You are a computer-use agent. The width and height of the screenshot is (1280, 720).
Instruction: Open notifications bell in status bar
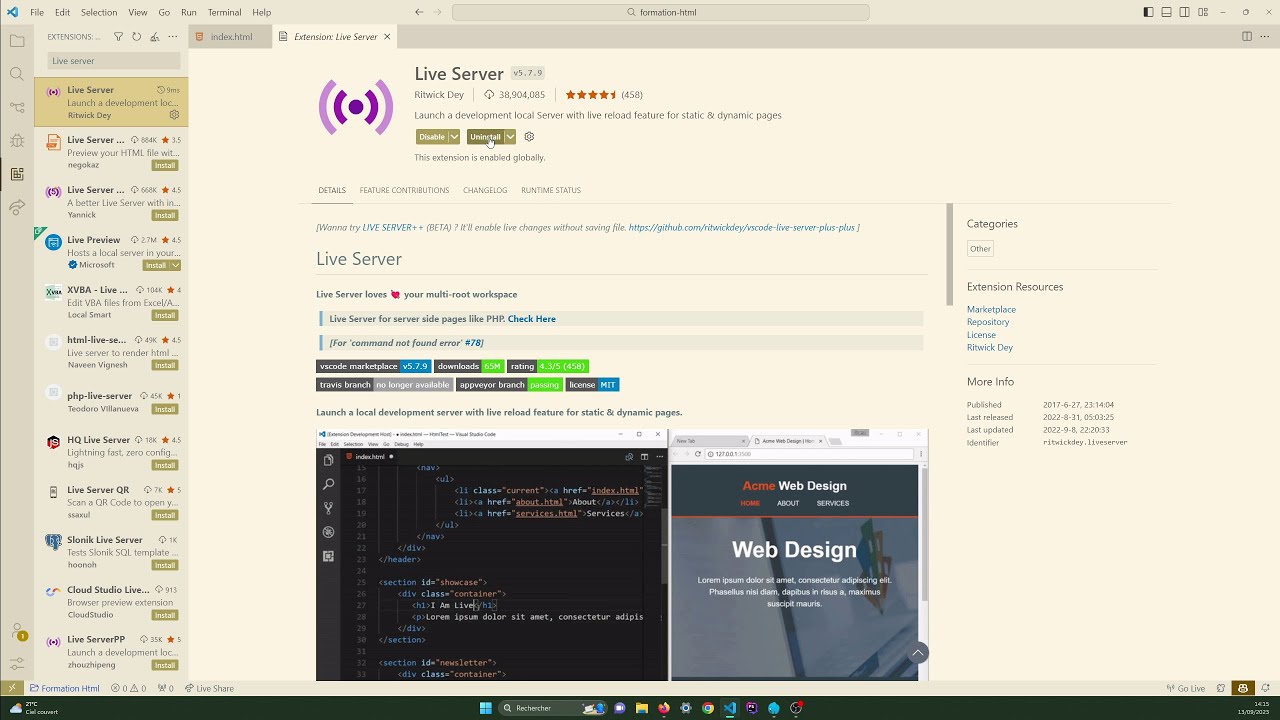tap(1266, 688)
